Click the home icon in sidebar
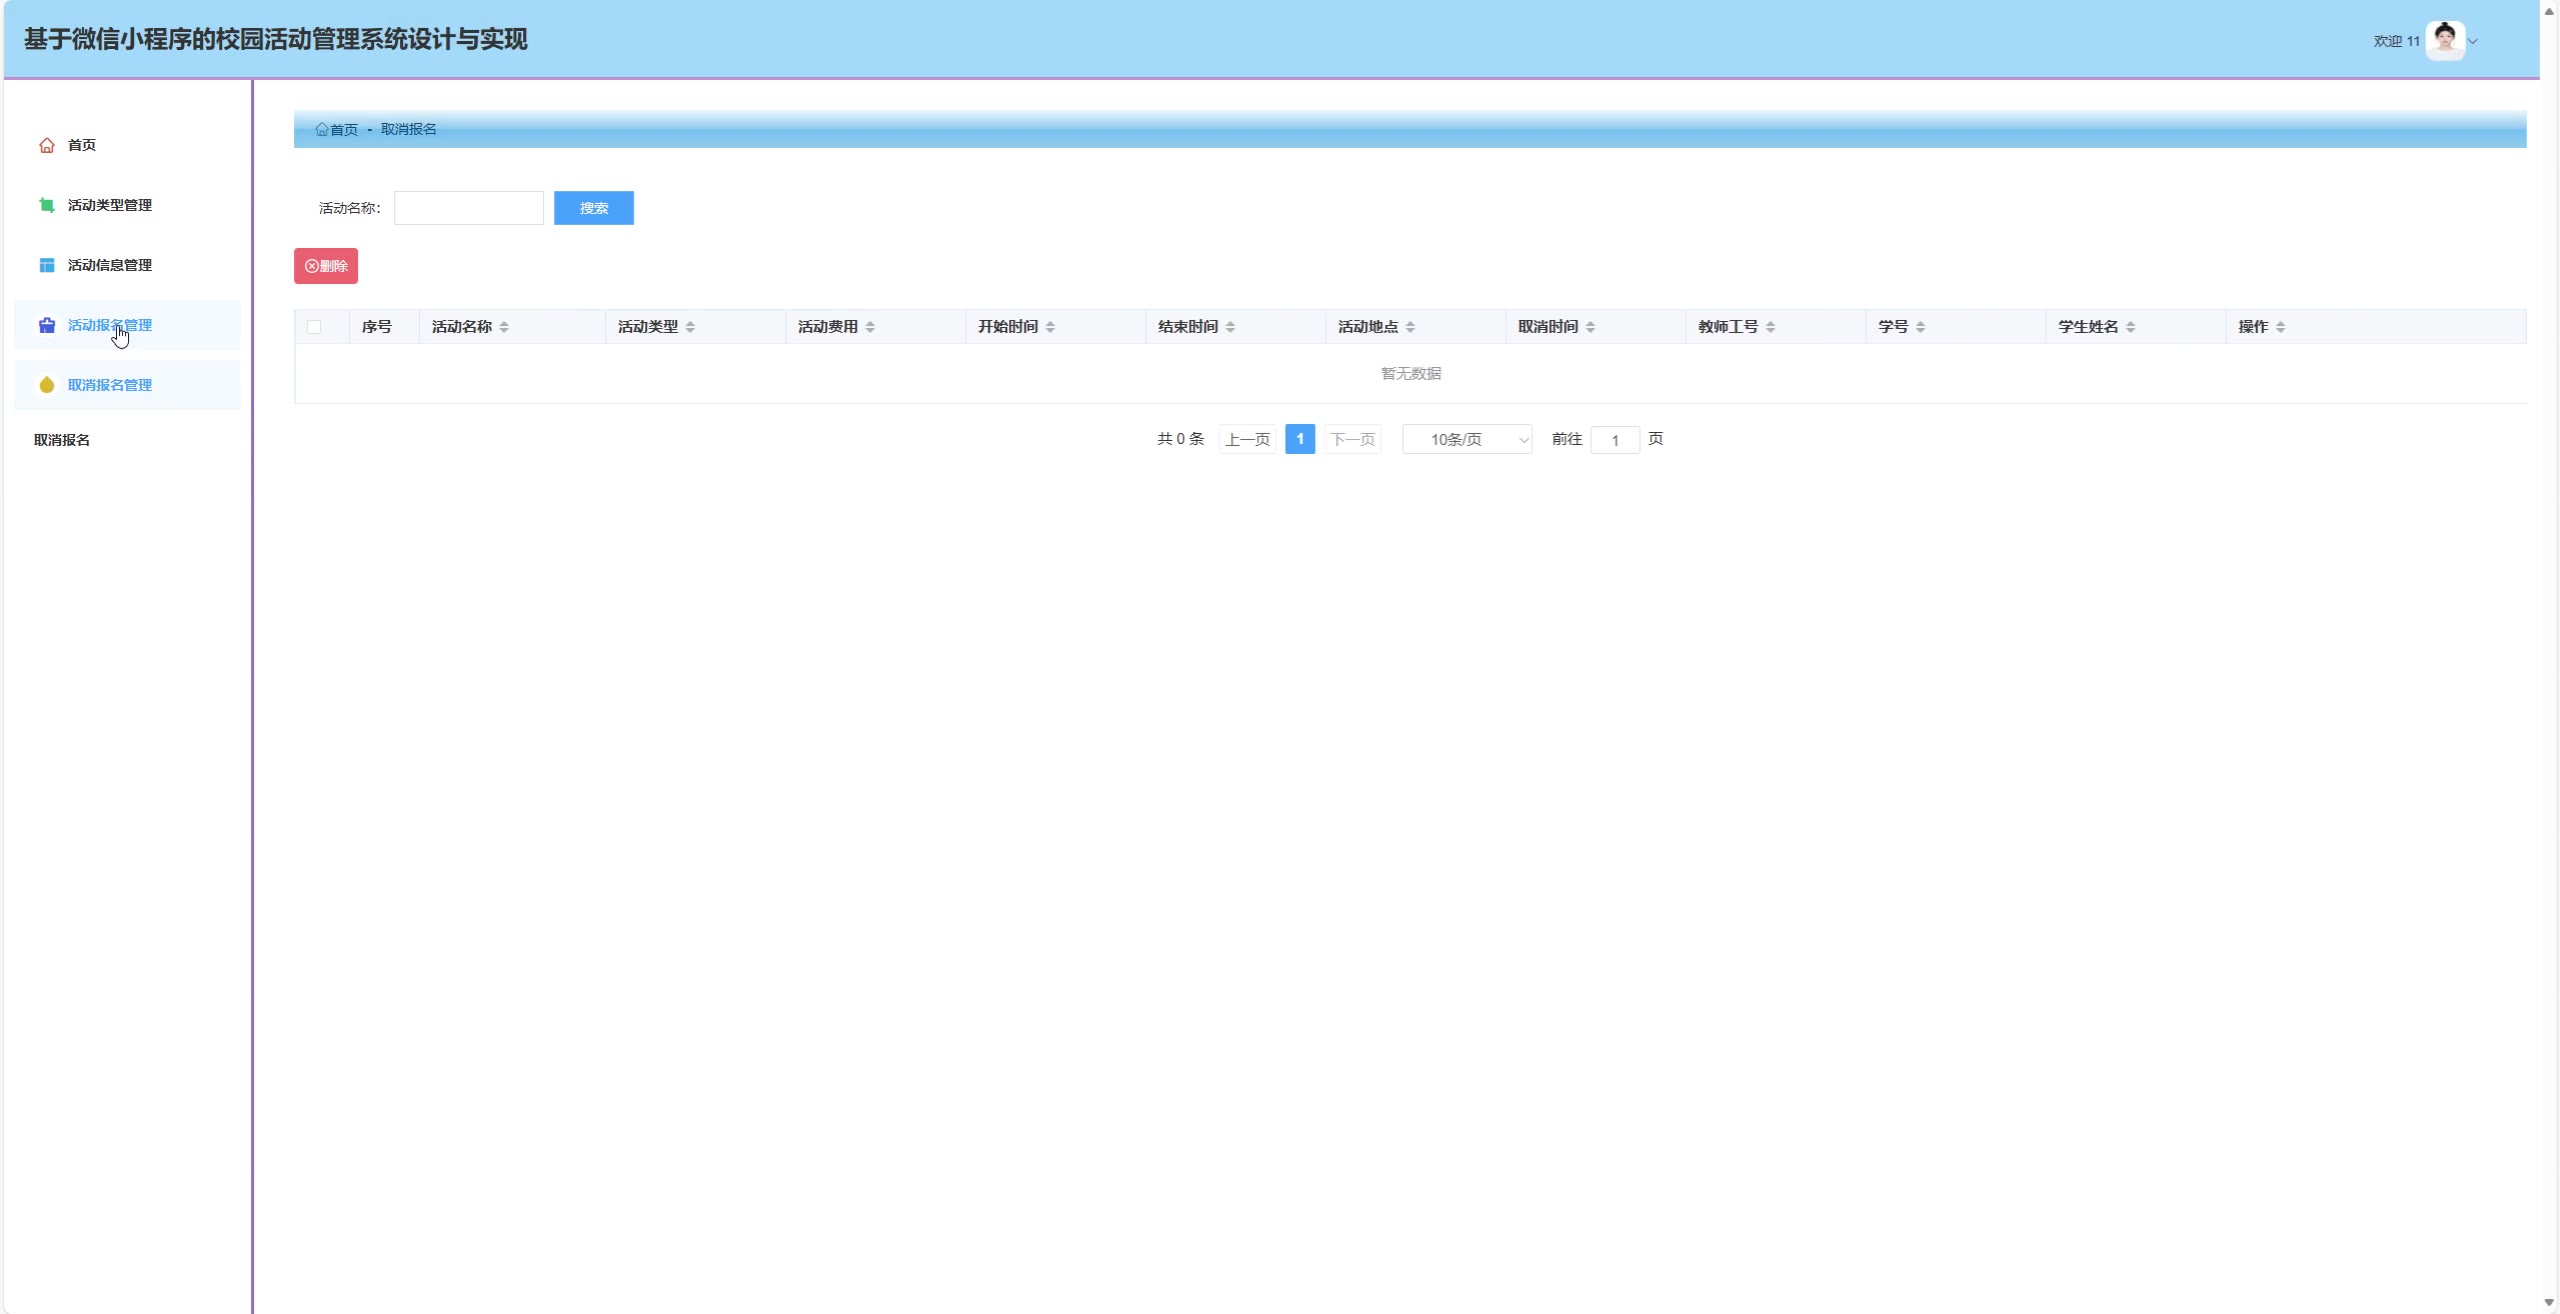 point(46,145)
